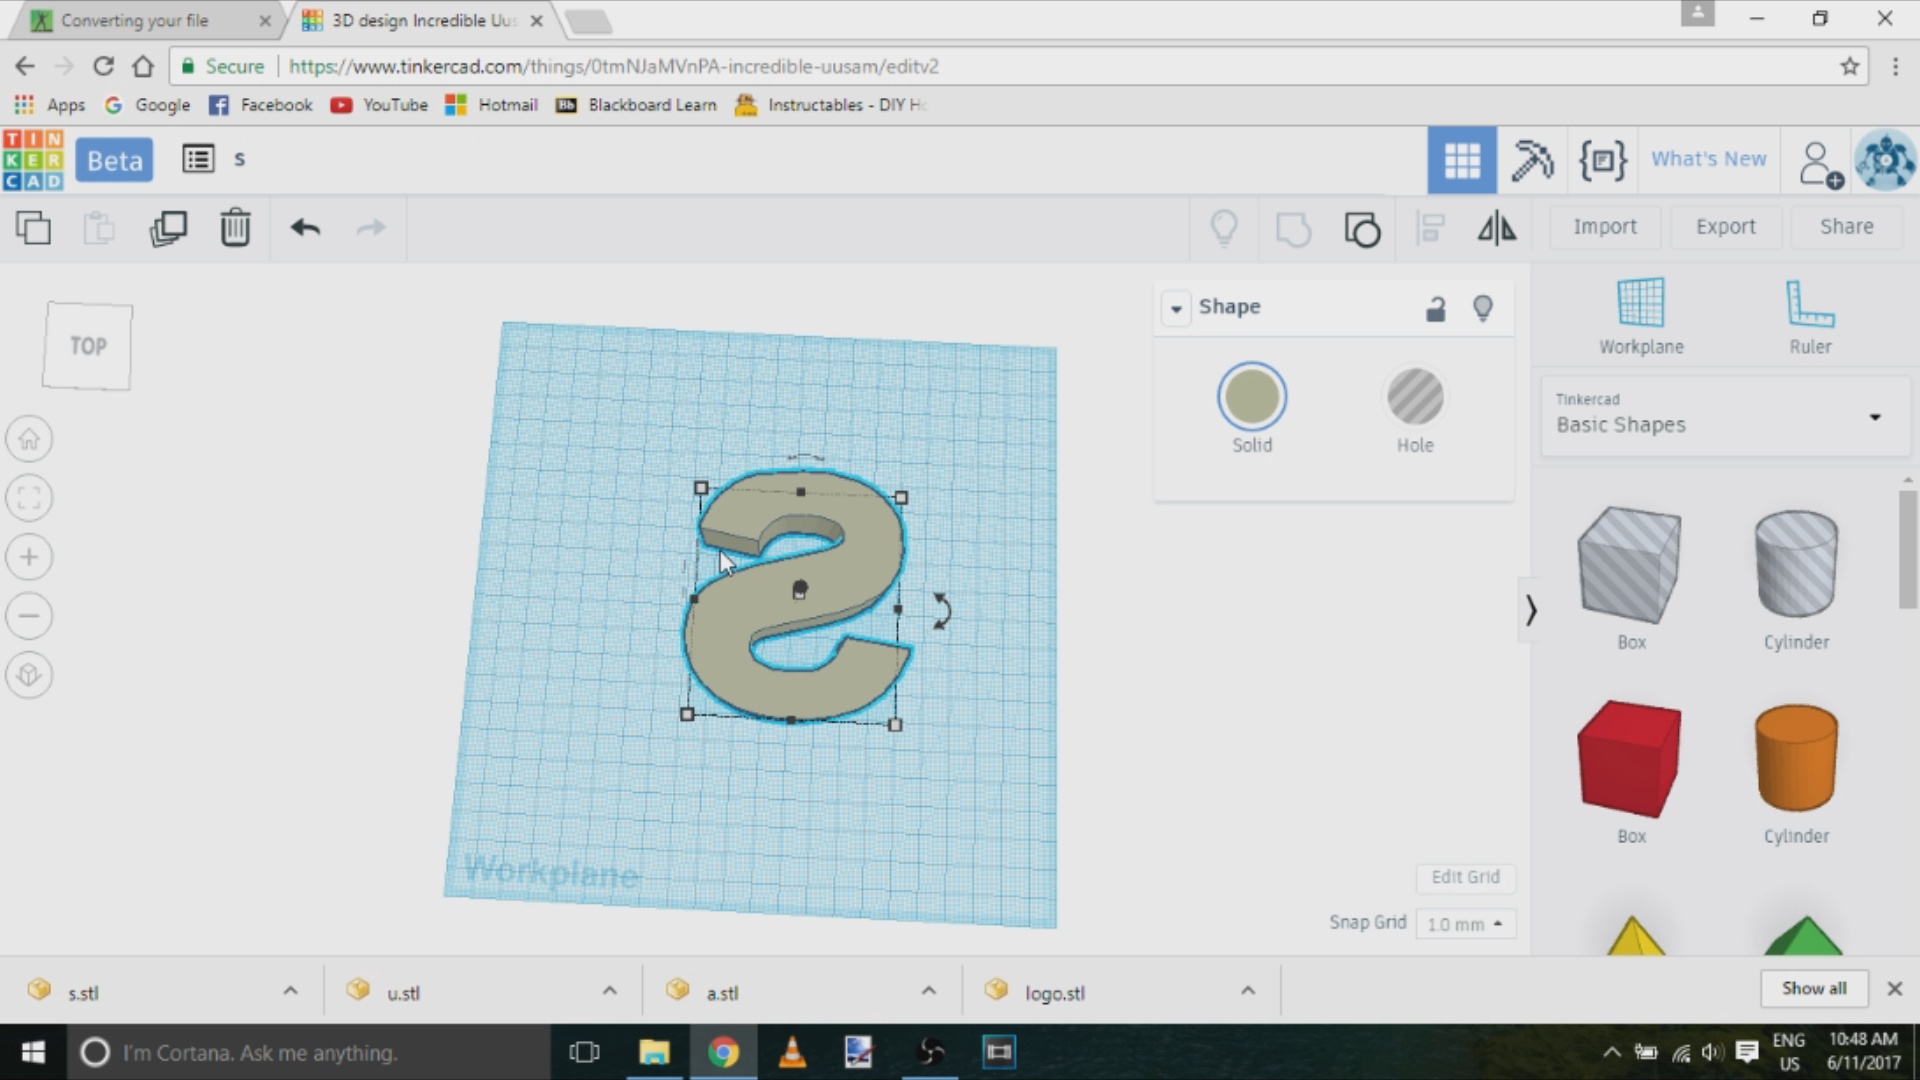Toggle shape visibility lightbulb in Shape panel
Viewport: 1920px width, 1080px height.
tap(1483, 308)
